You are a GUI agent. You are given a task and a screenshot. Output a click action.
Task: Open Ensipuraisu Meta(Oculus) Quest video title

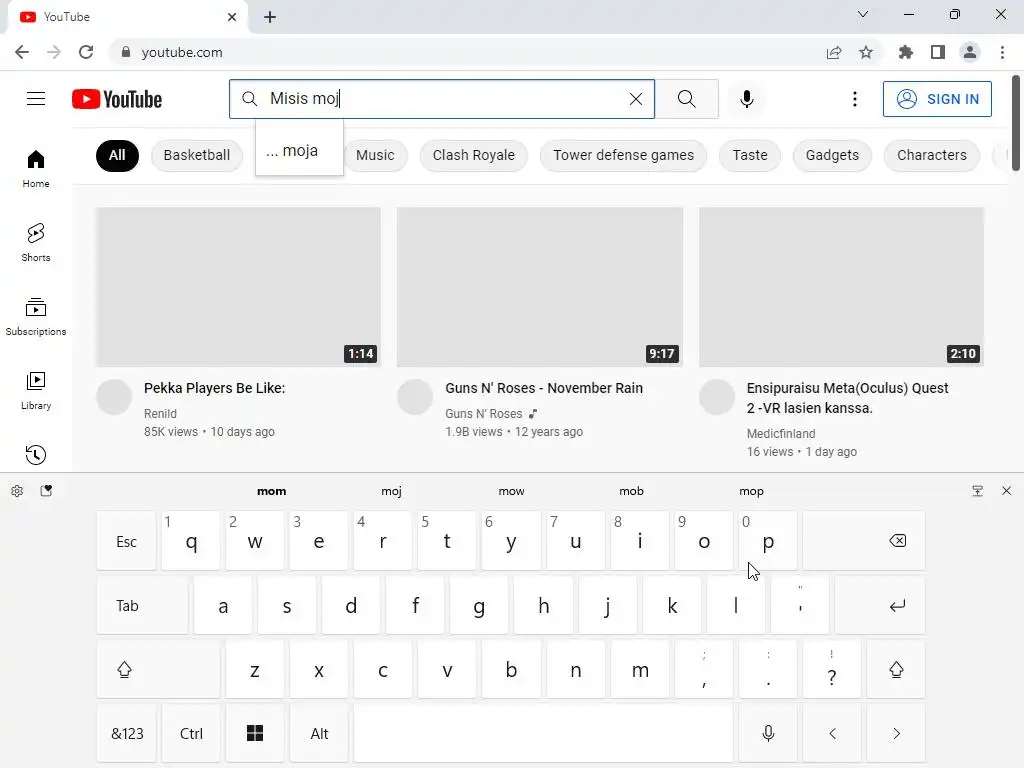point(847,398)
